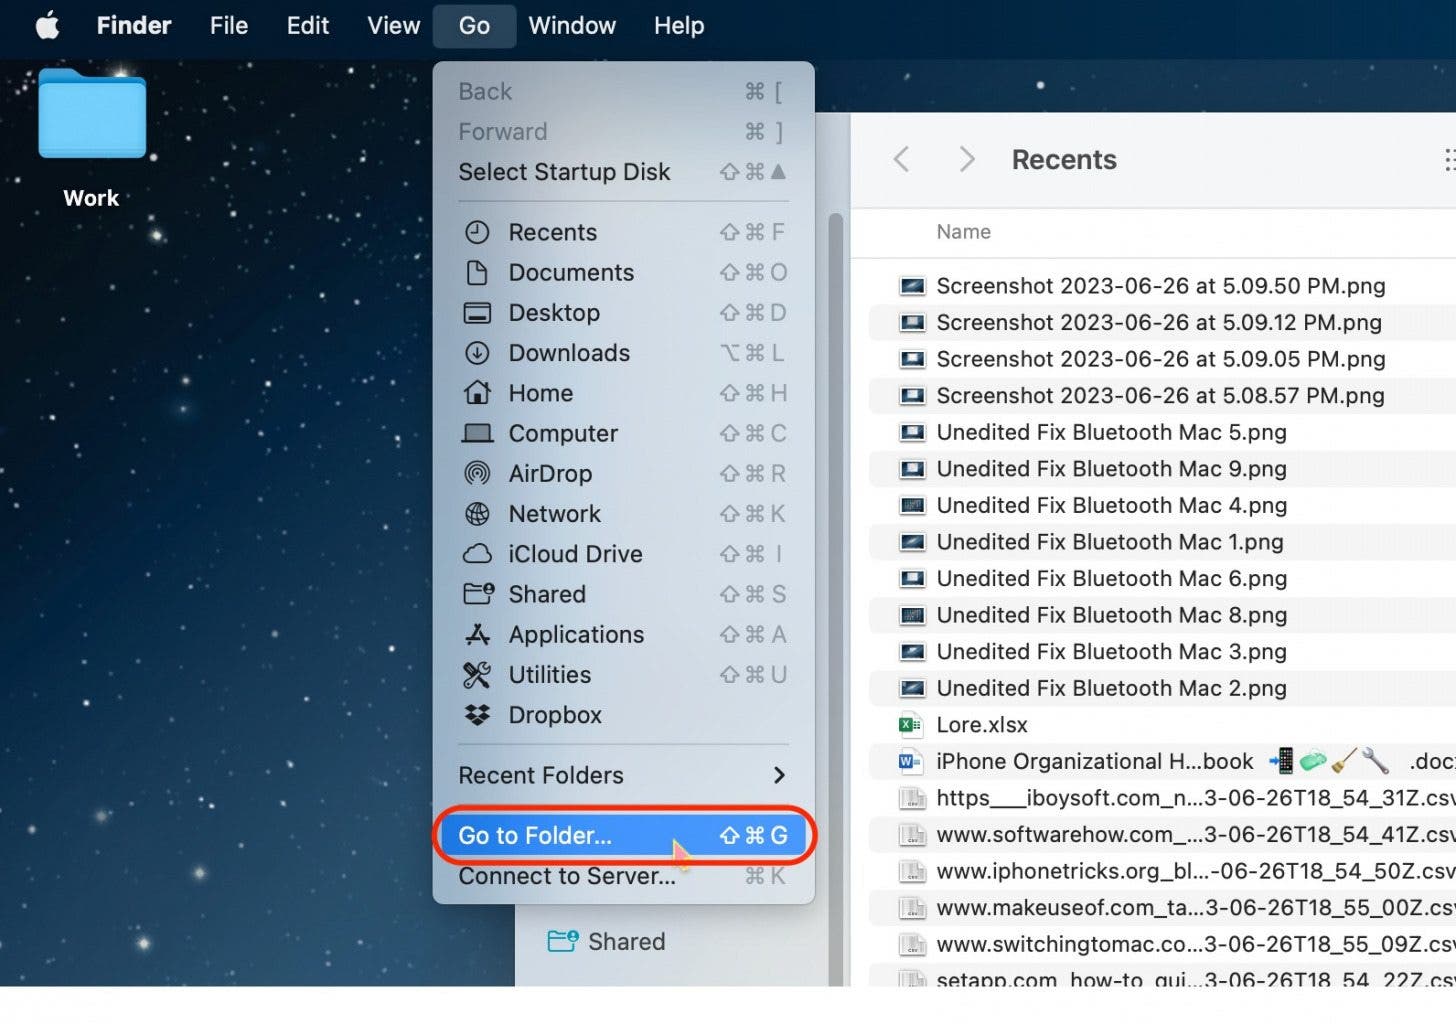Screen dimensions: 1456x1024
Task: Select Connect to Server… menu item
Action: (x=566, y=877)
